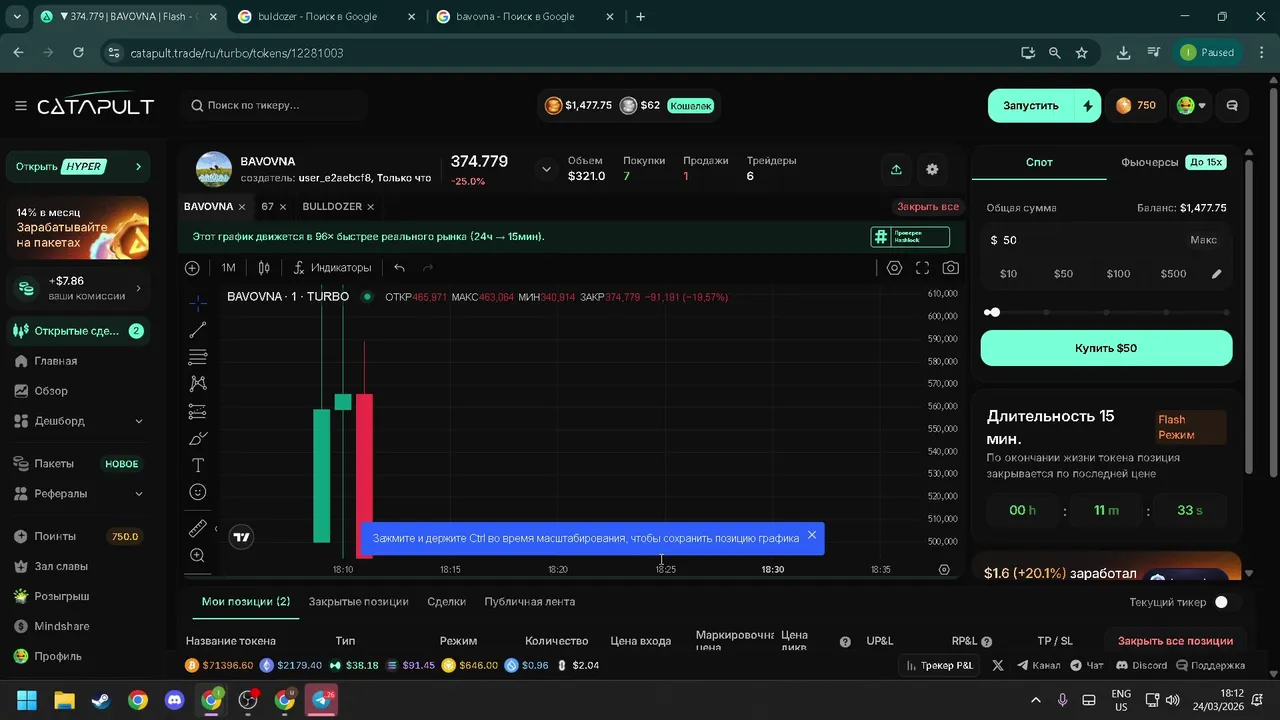Image resolution: width=1280 pixels, height=720 pixels.
Task: Open token settings gear next to share
Action: (x=932, y=169)
